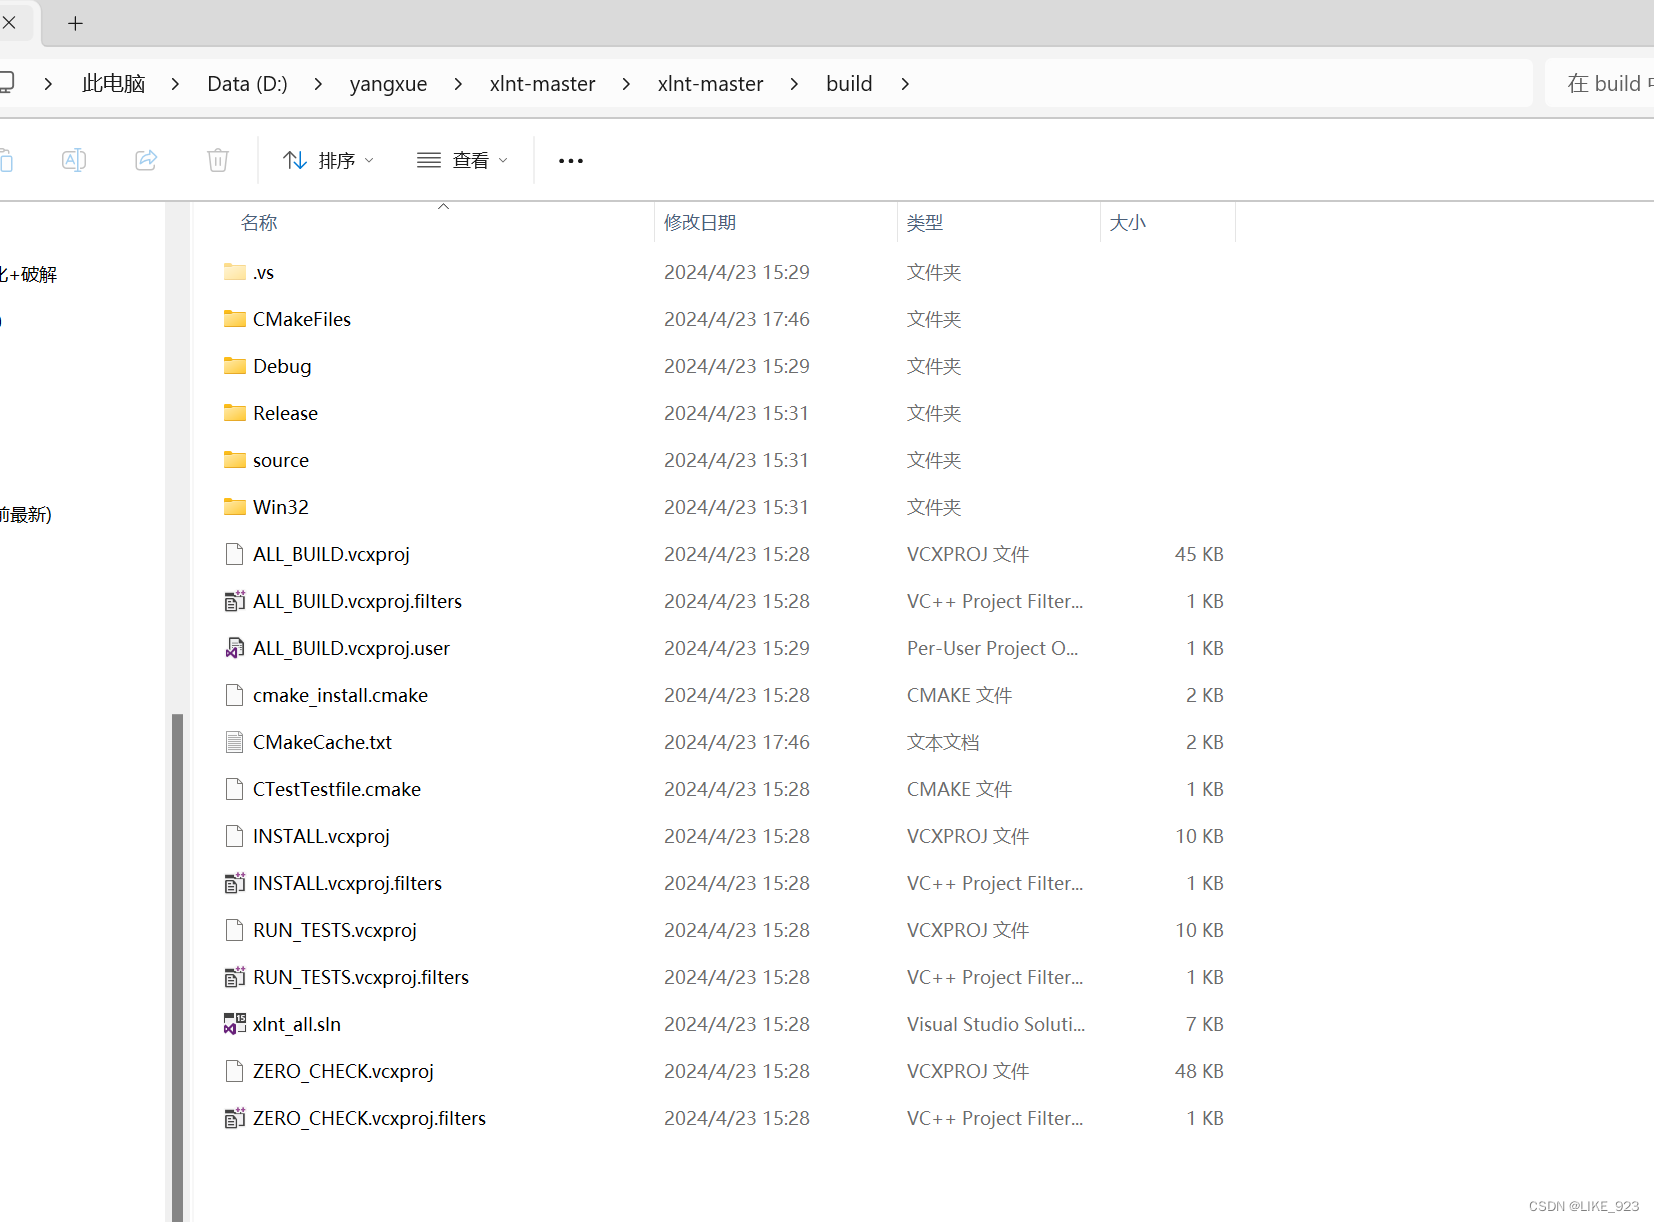Expand chevron after build breadcrumb
The image size is (1654, 1222).
(x=905, y=84)
